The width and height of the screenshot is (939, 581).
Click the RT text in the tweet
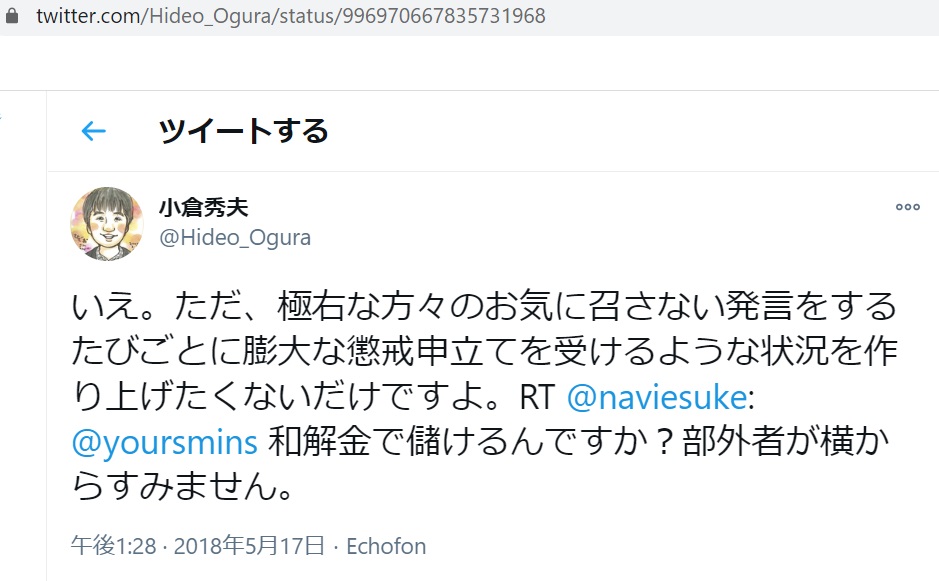click(x=537, y=397)
